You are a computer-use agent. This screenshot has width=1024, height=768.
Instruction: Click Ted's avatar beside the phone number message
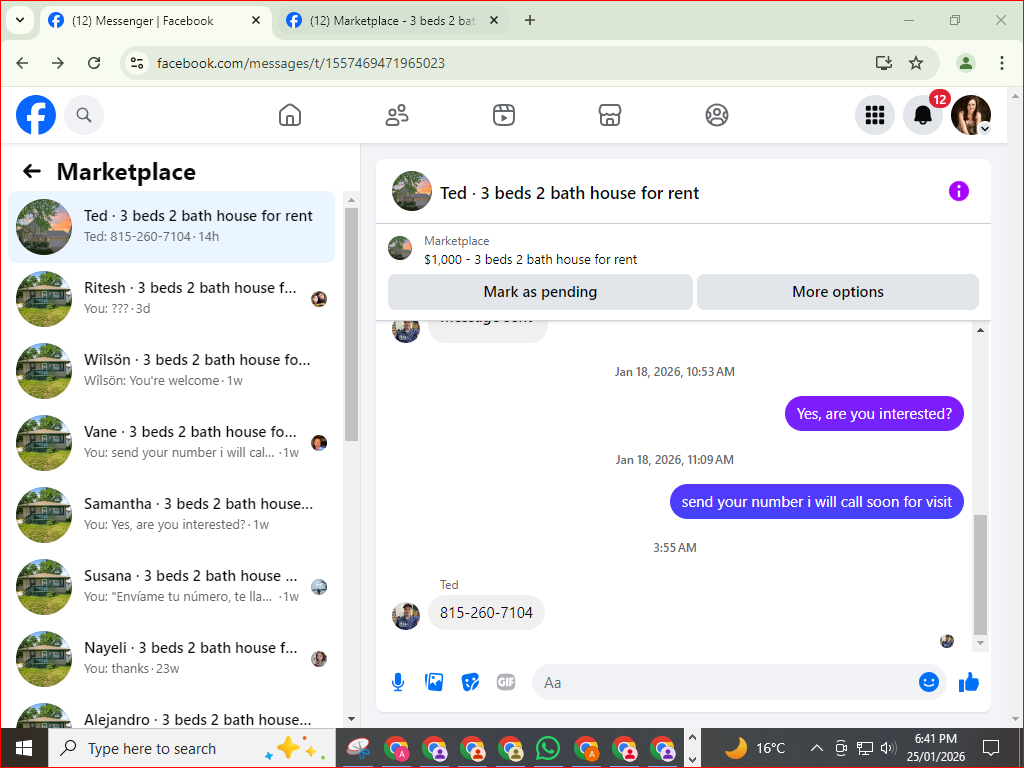406,616
